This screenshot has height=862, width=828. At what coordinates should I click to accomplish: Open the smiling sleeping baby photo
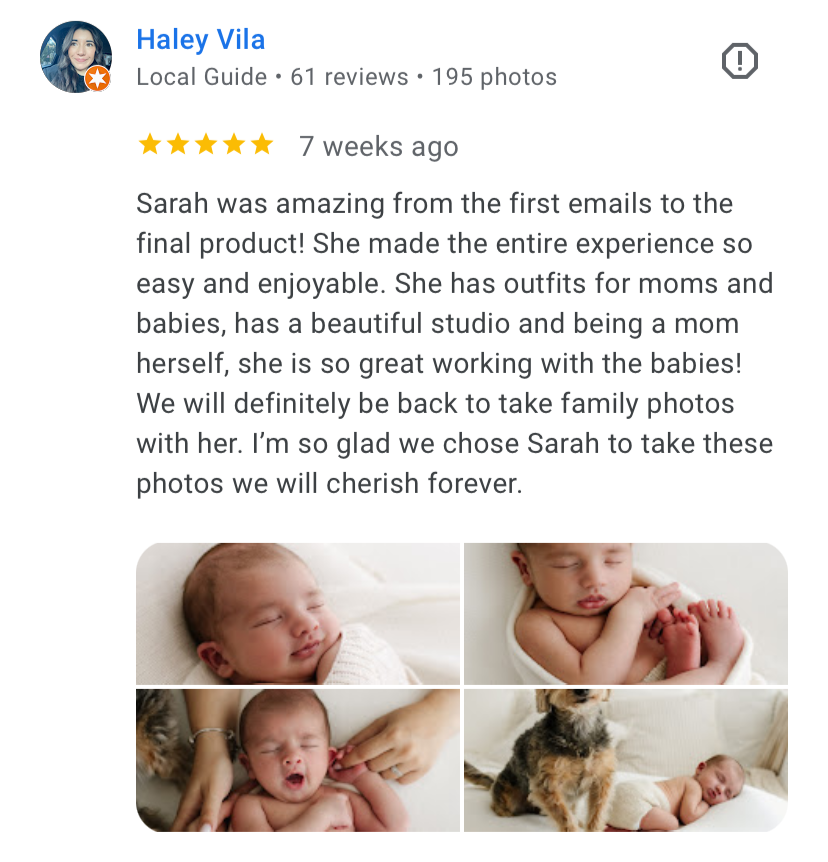(298, 614)
